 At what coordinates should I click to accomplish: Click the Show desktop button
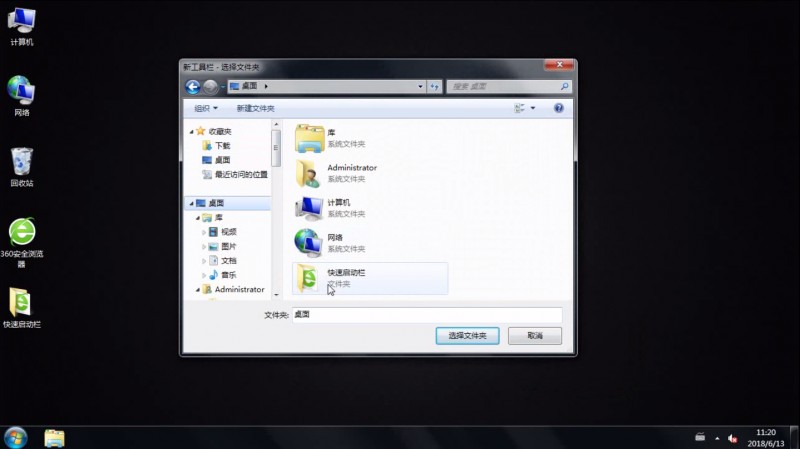click(x=794, y=438)
